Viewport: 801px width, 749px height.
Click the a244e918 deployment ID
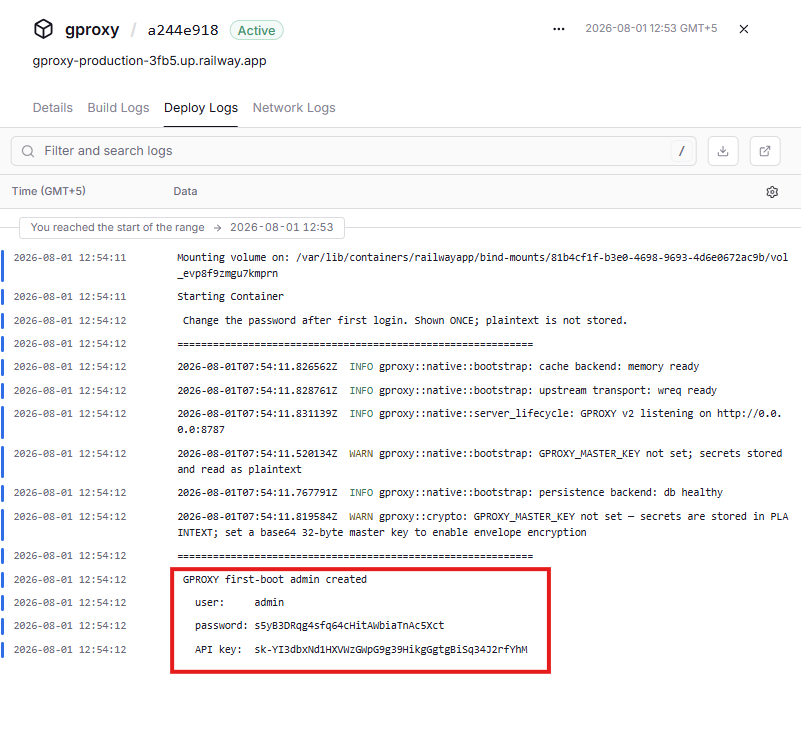coord(183,30)
